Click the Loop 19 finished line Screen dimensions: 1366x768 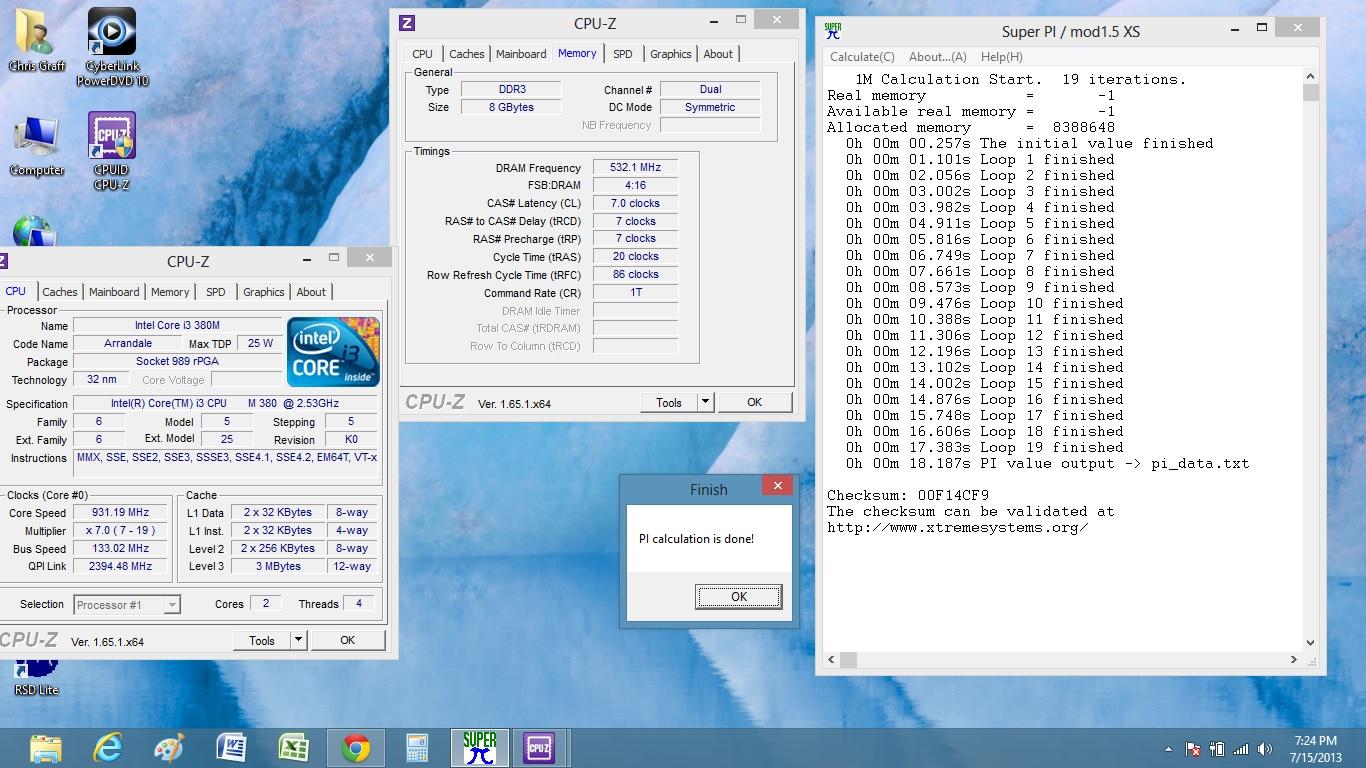[984, 447]
